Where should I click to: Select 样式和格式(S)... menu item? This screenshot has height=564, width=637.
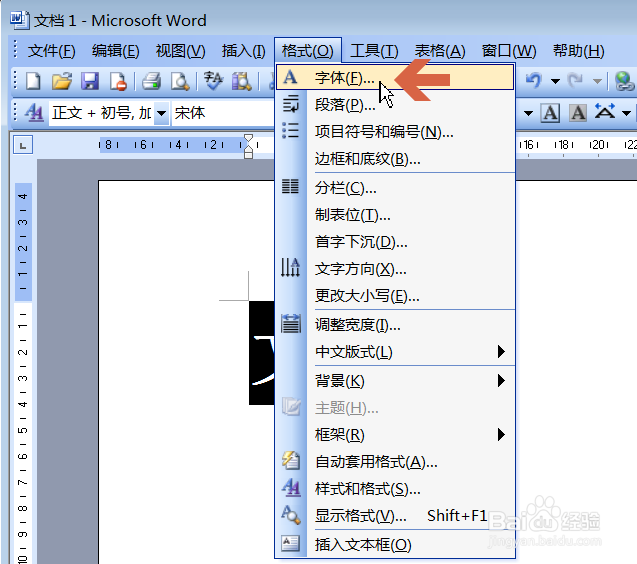point(395,488)
